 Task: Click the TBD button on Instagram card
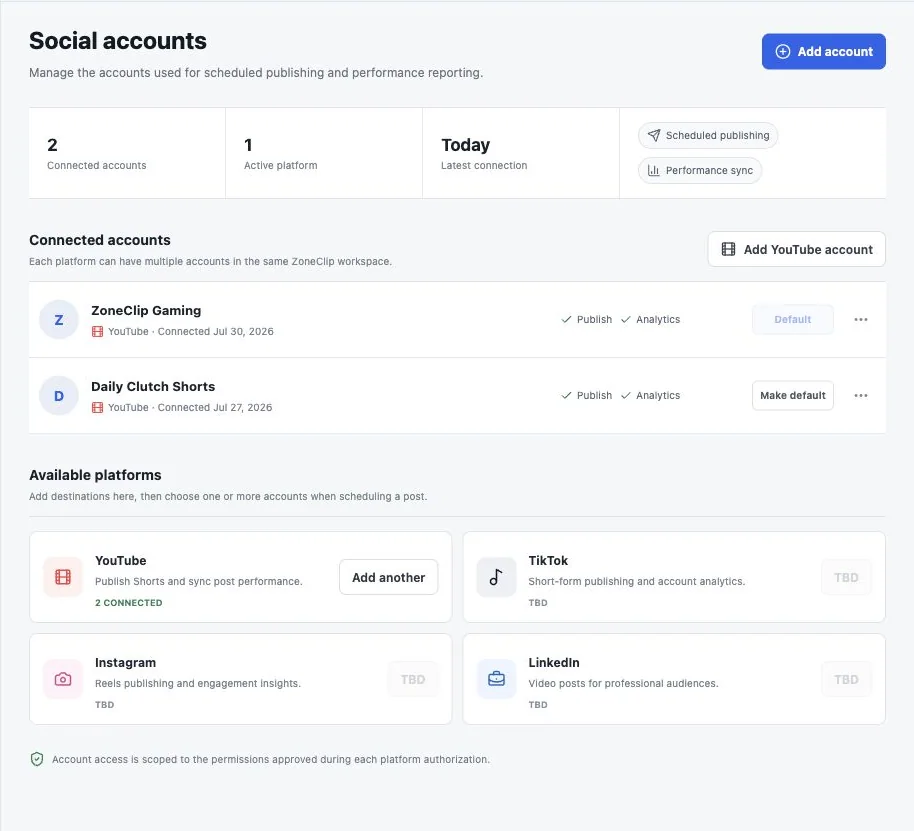tap(413, 679)
